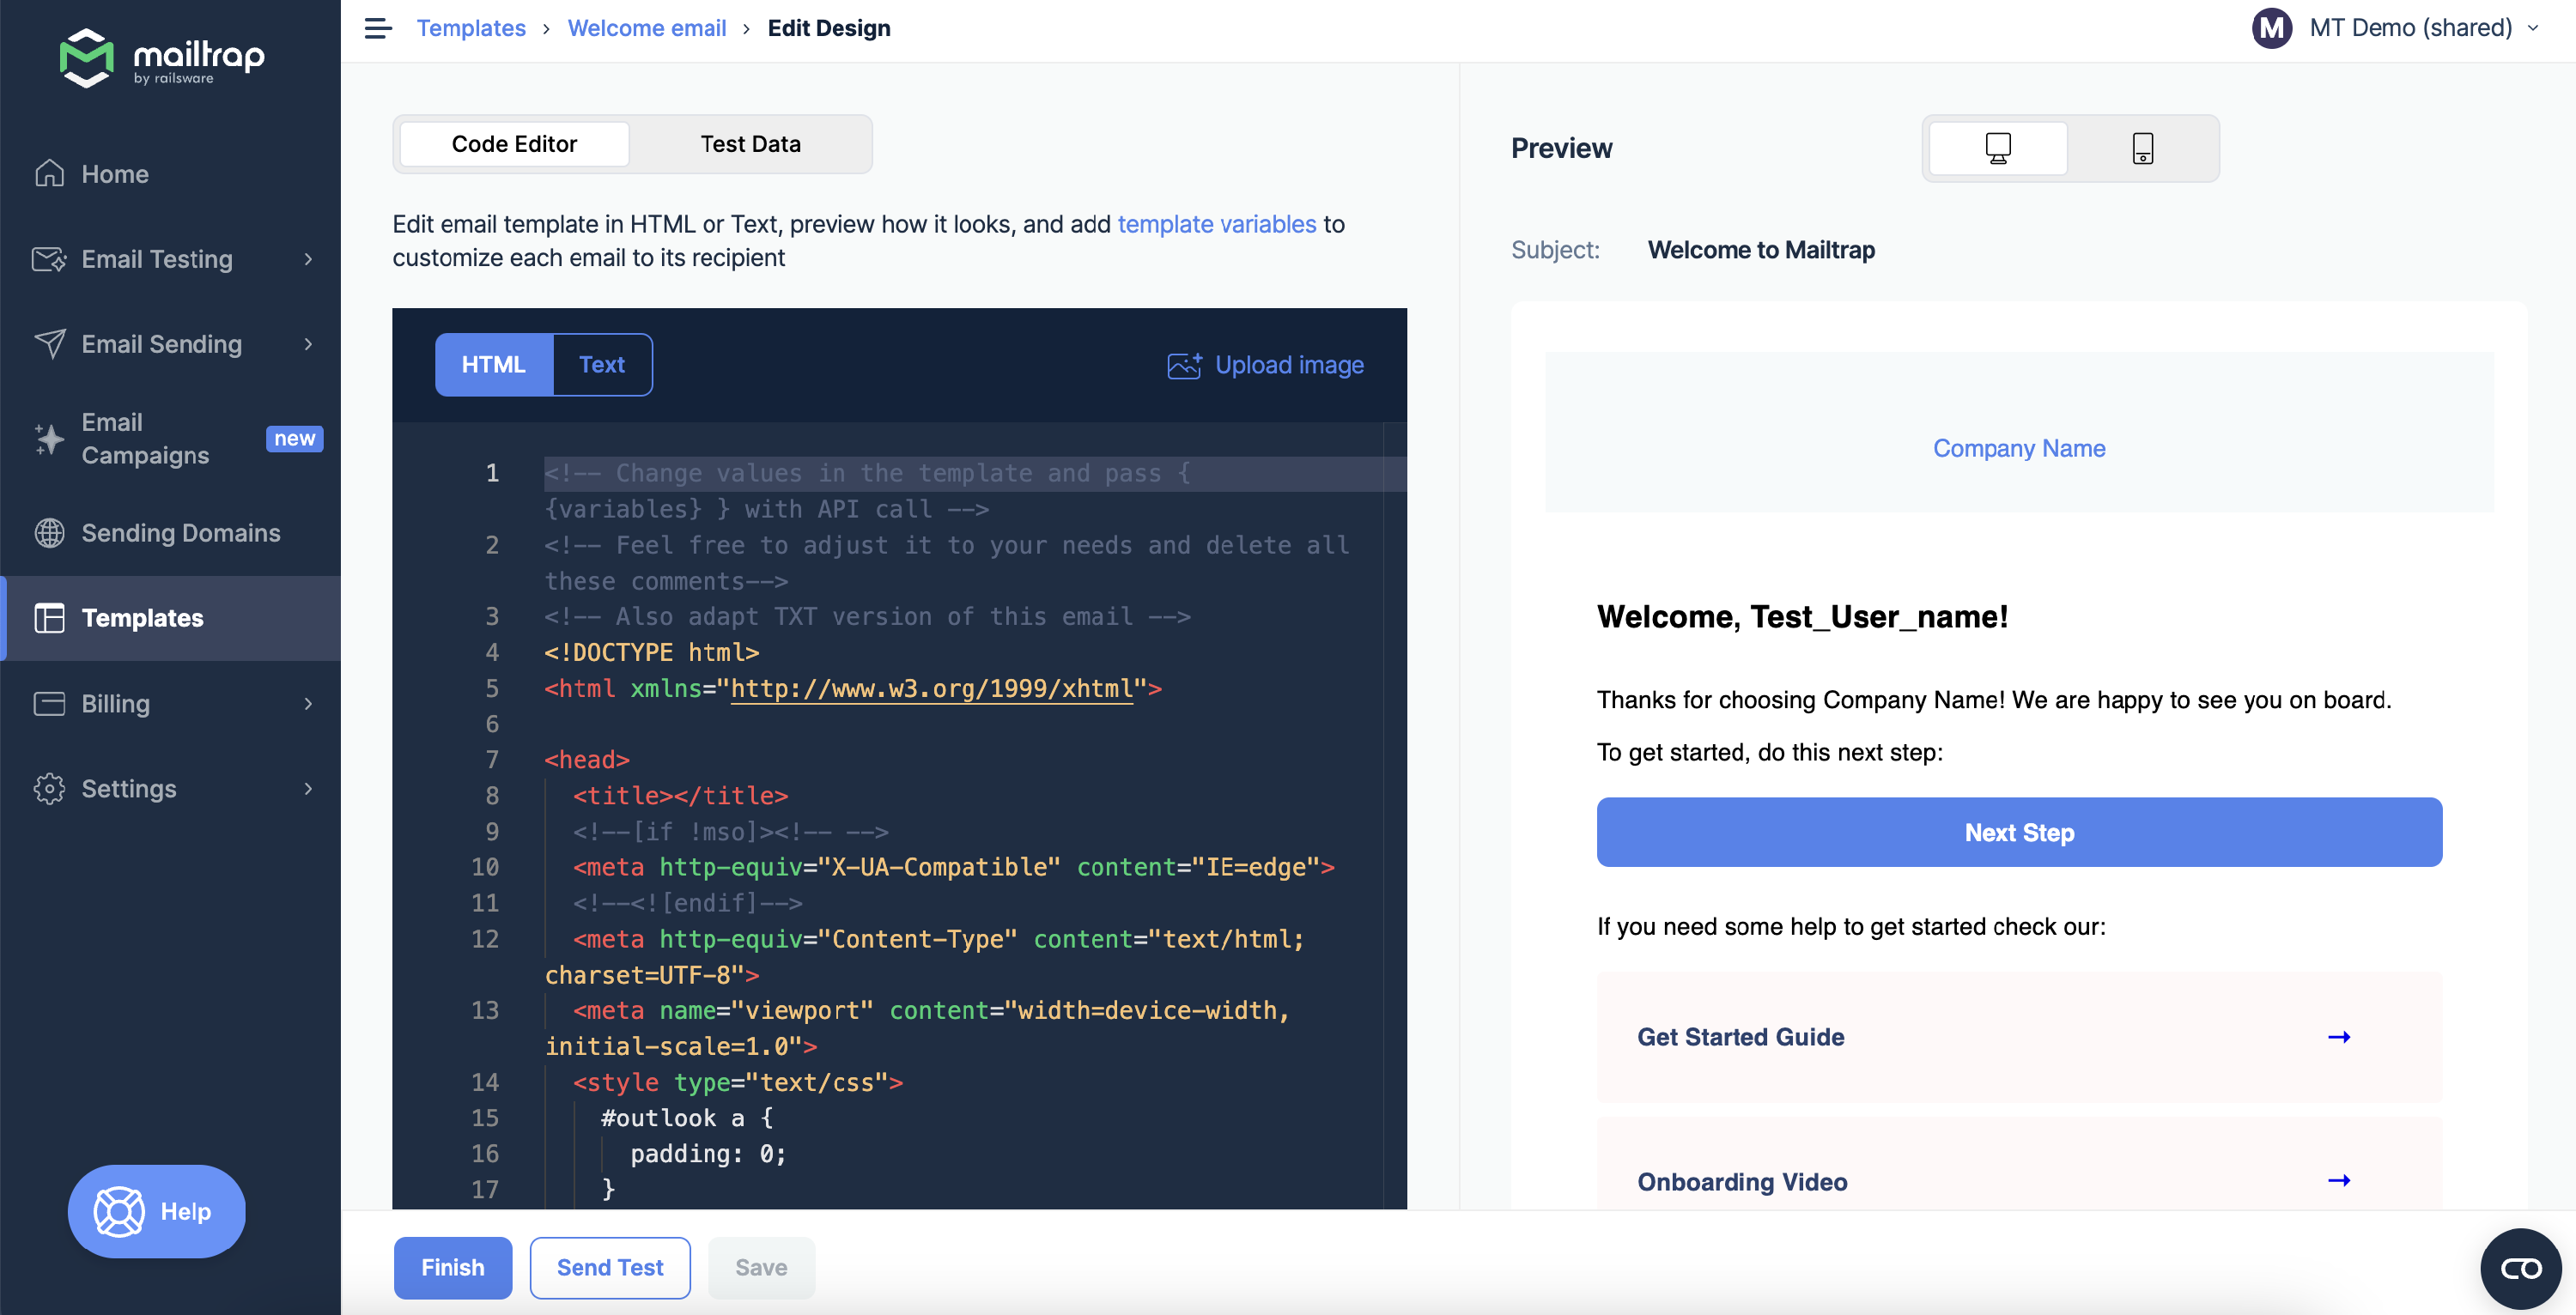Viewport: 2576px width, 1315px height.
Task: Click the Finish button
Action: pyautogui.click(x=452, y=1267)
